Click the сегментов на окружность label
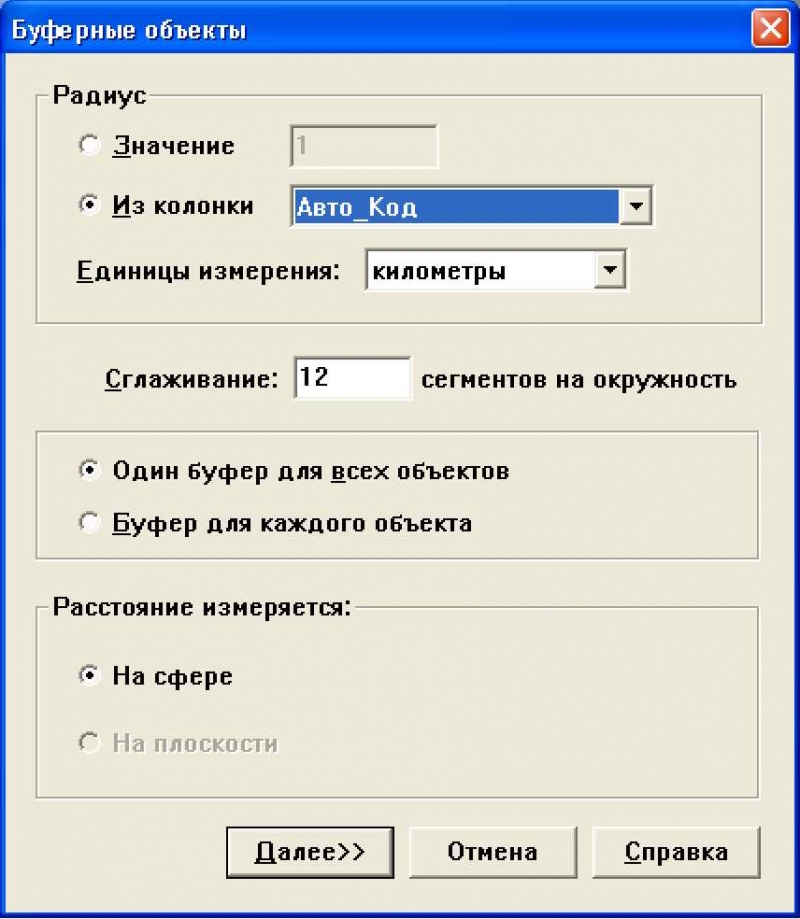Image resolution: width=800 pixels, height=919 pixels. (578, 380)
